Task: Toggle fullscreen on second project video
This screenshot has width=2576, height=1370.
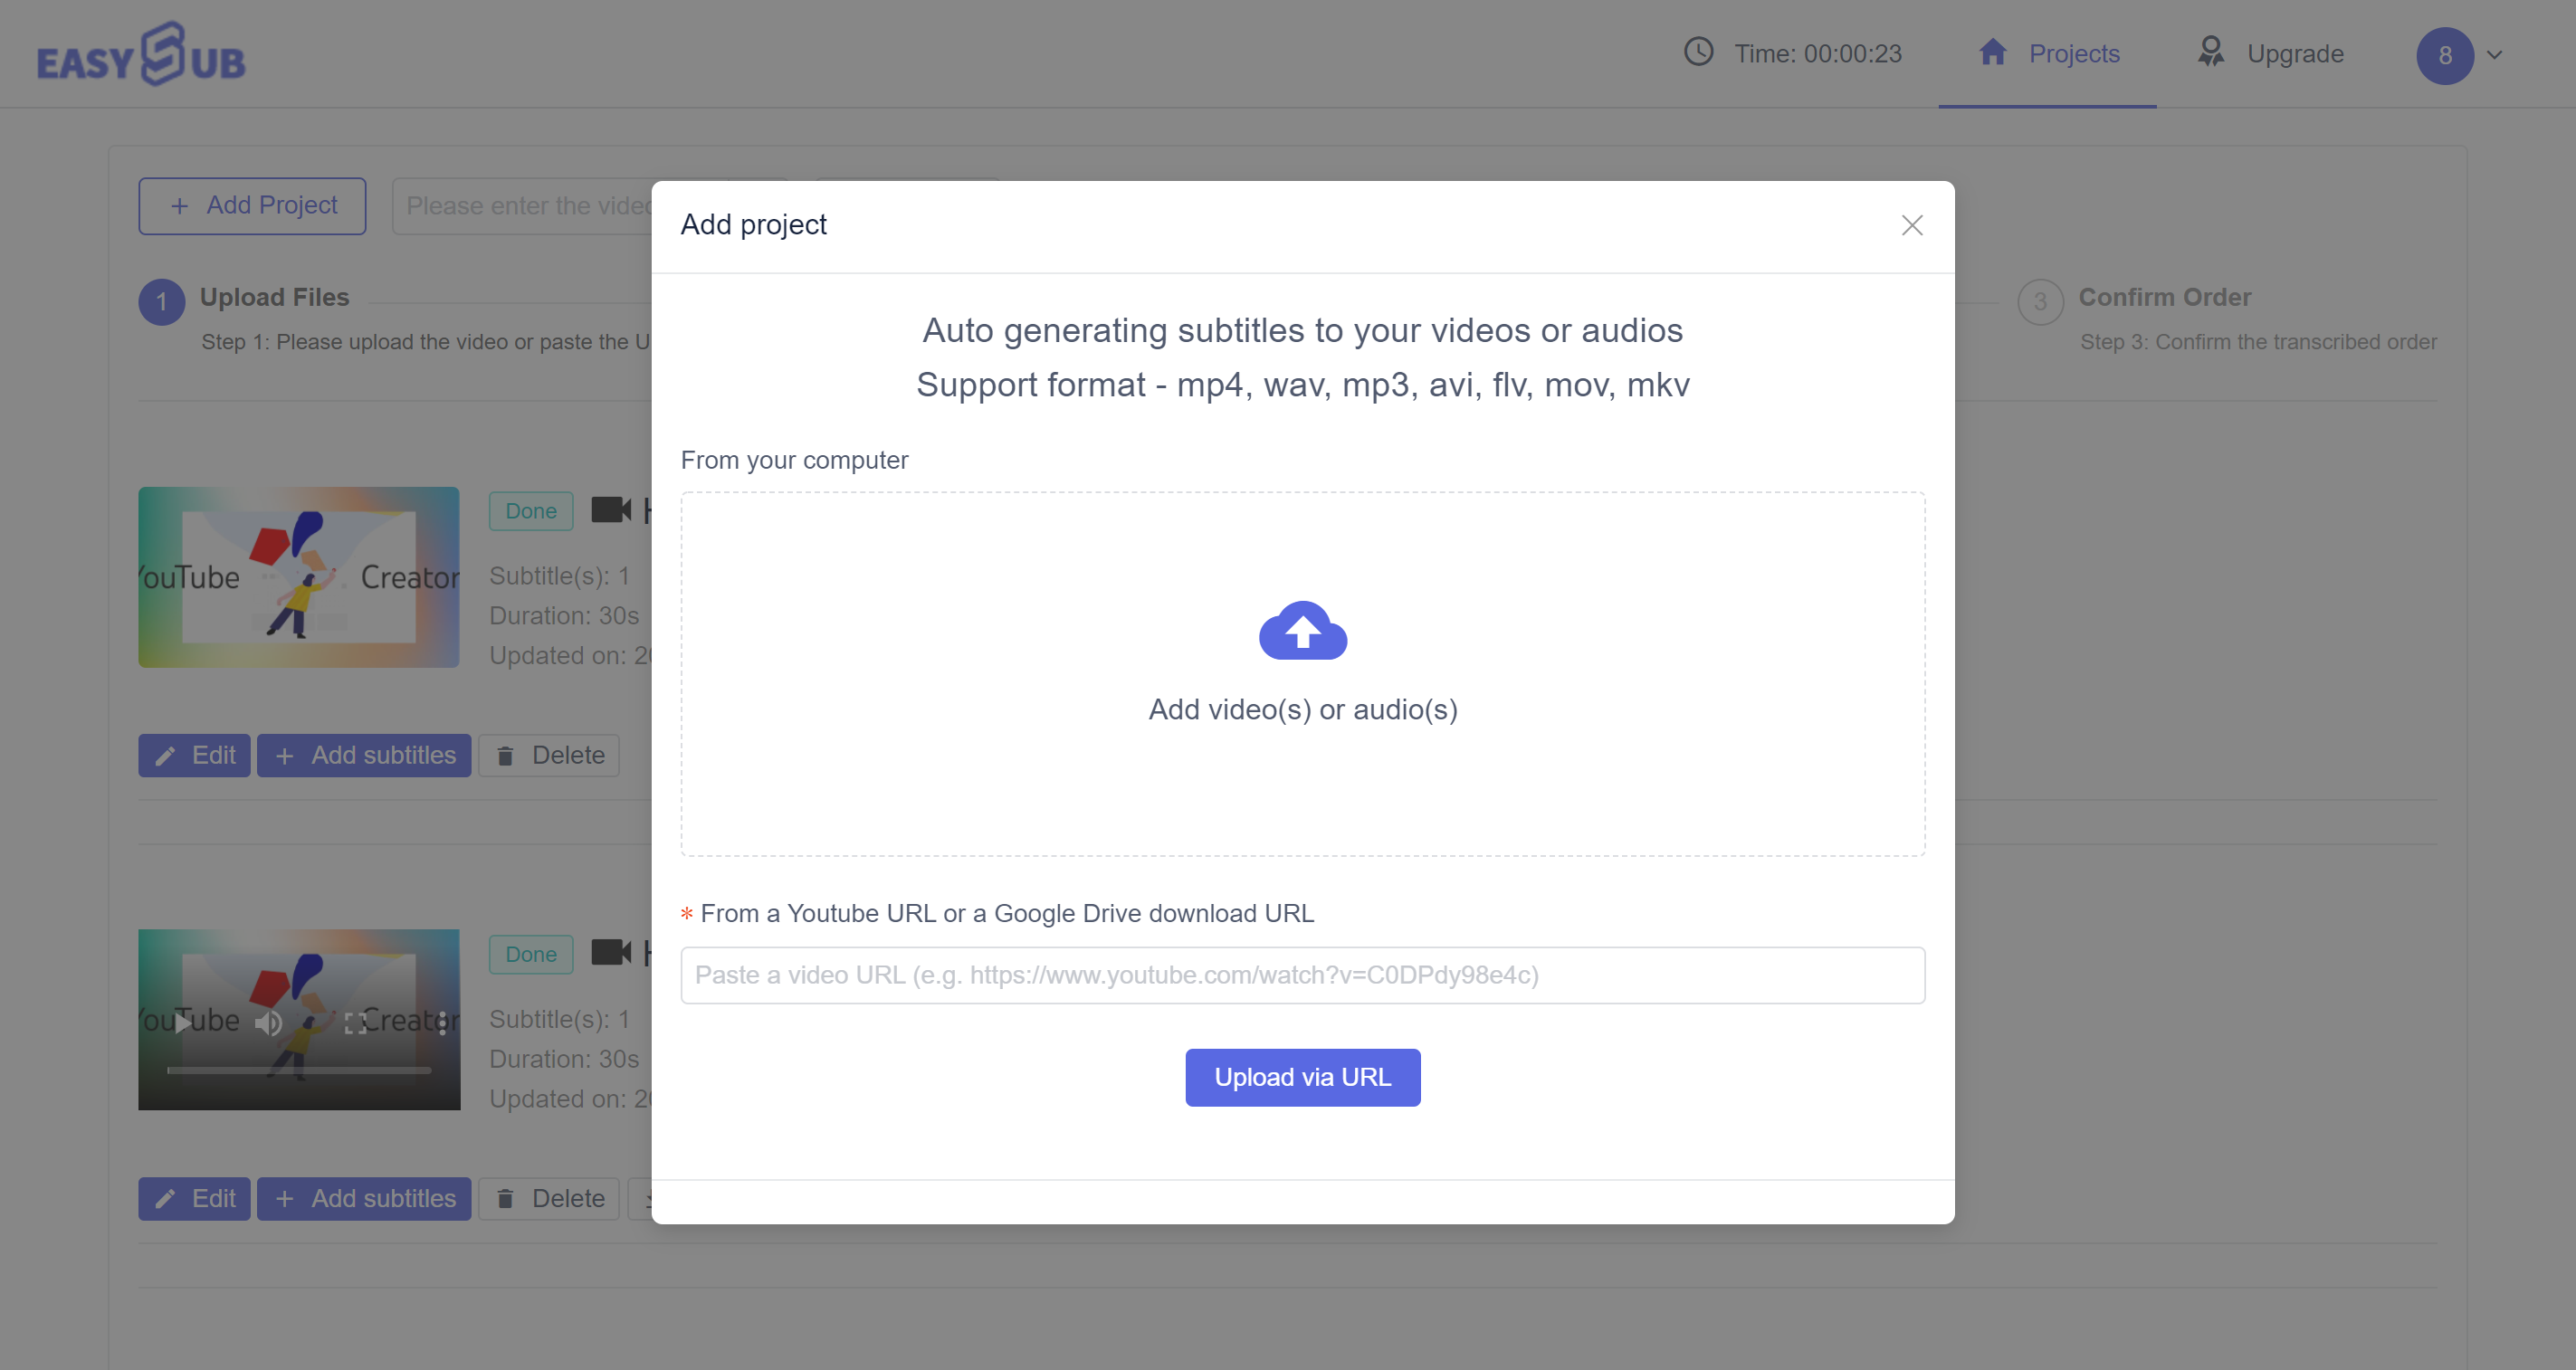Action: pos(355,1022)
